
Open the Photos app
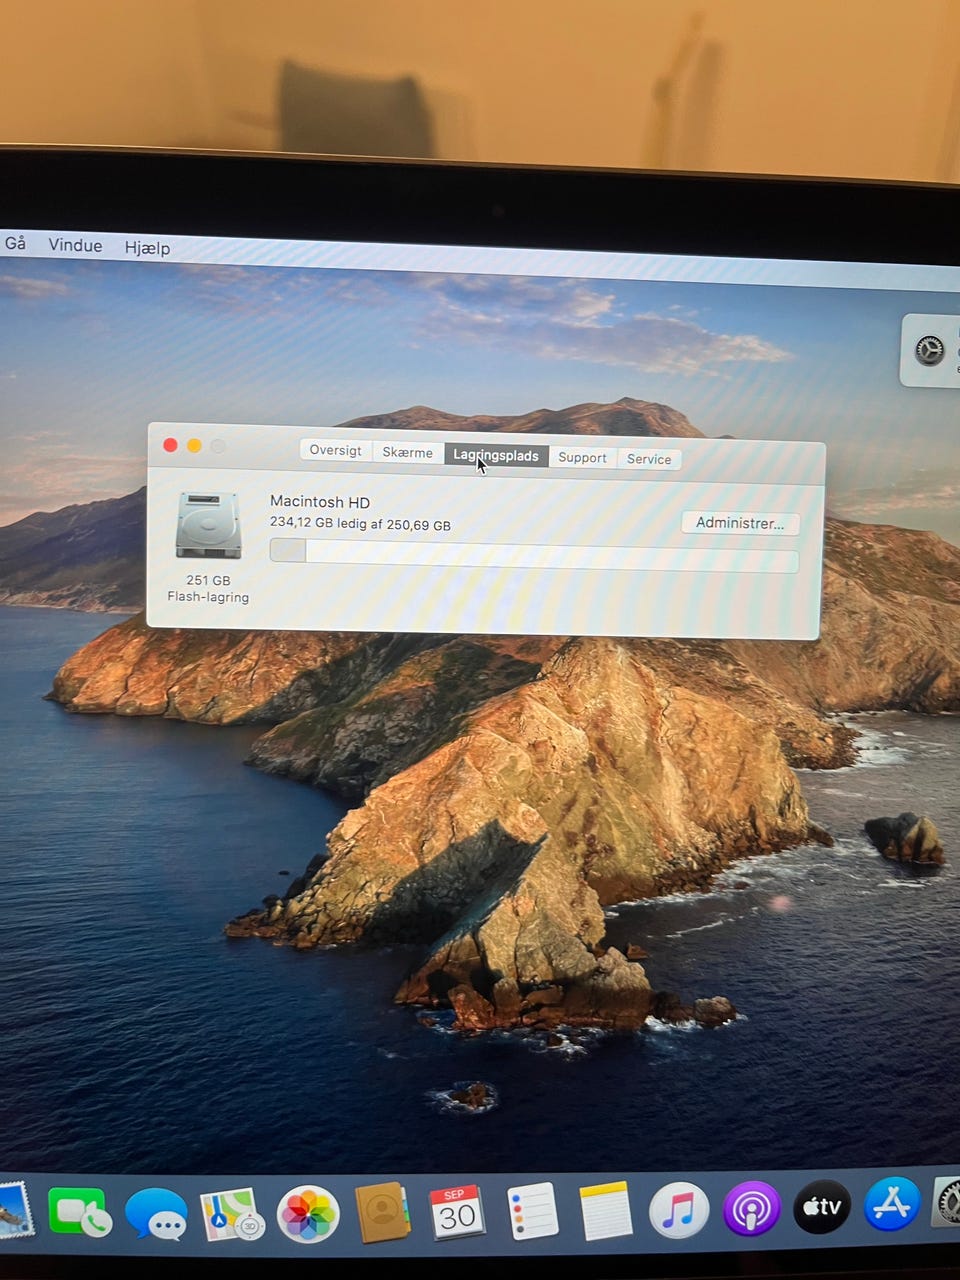308,1215
